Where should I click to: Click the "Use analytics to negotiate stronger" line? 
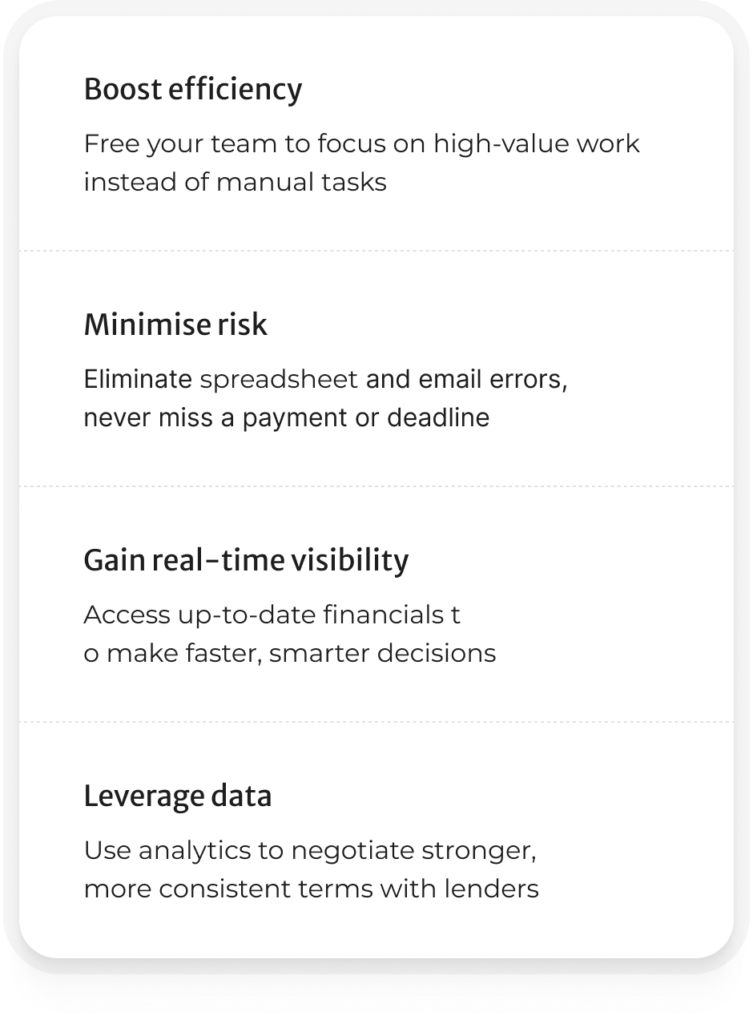tap(311, 851)
